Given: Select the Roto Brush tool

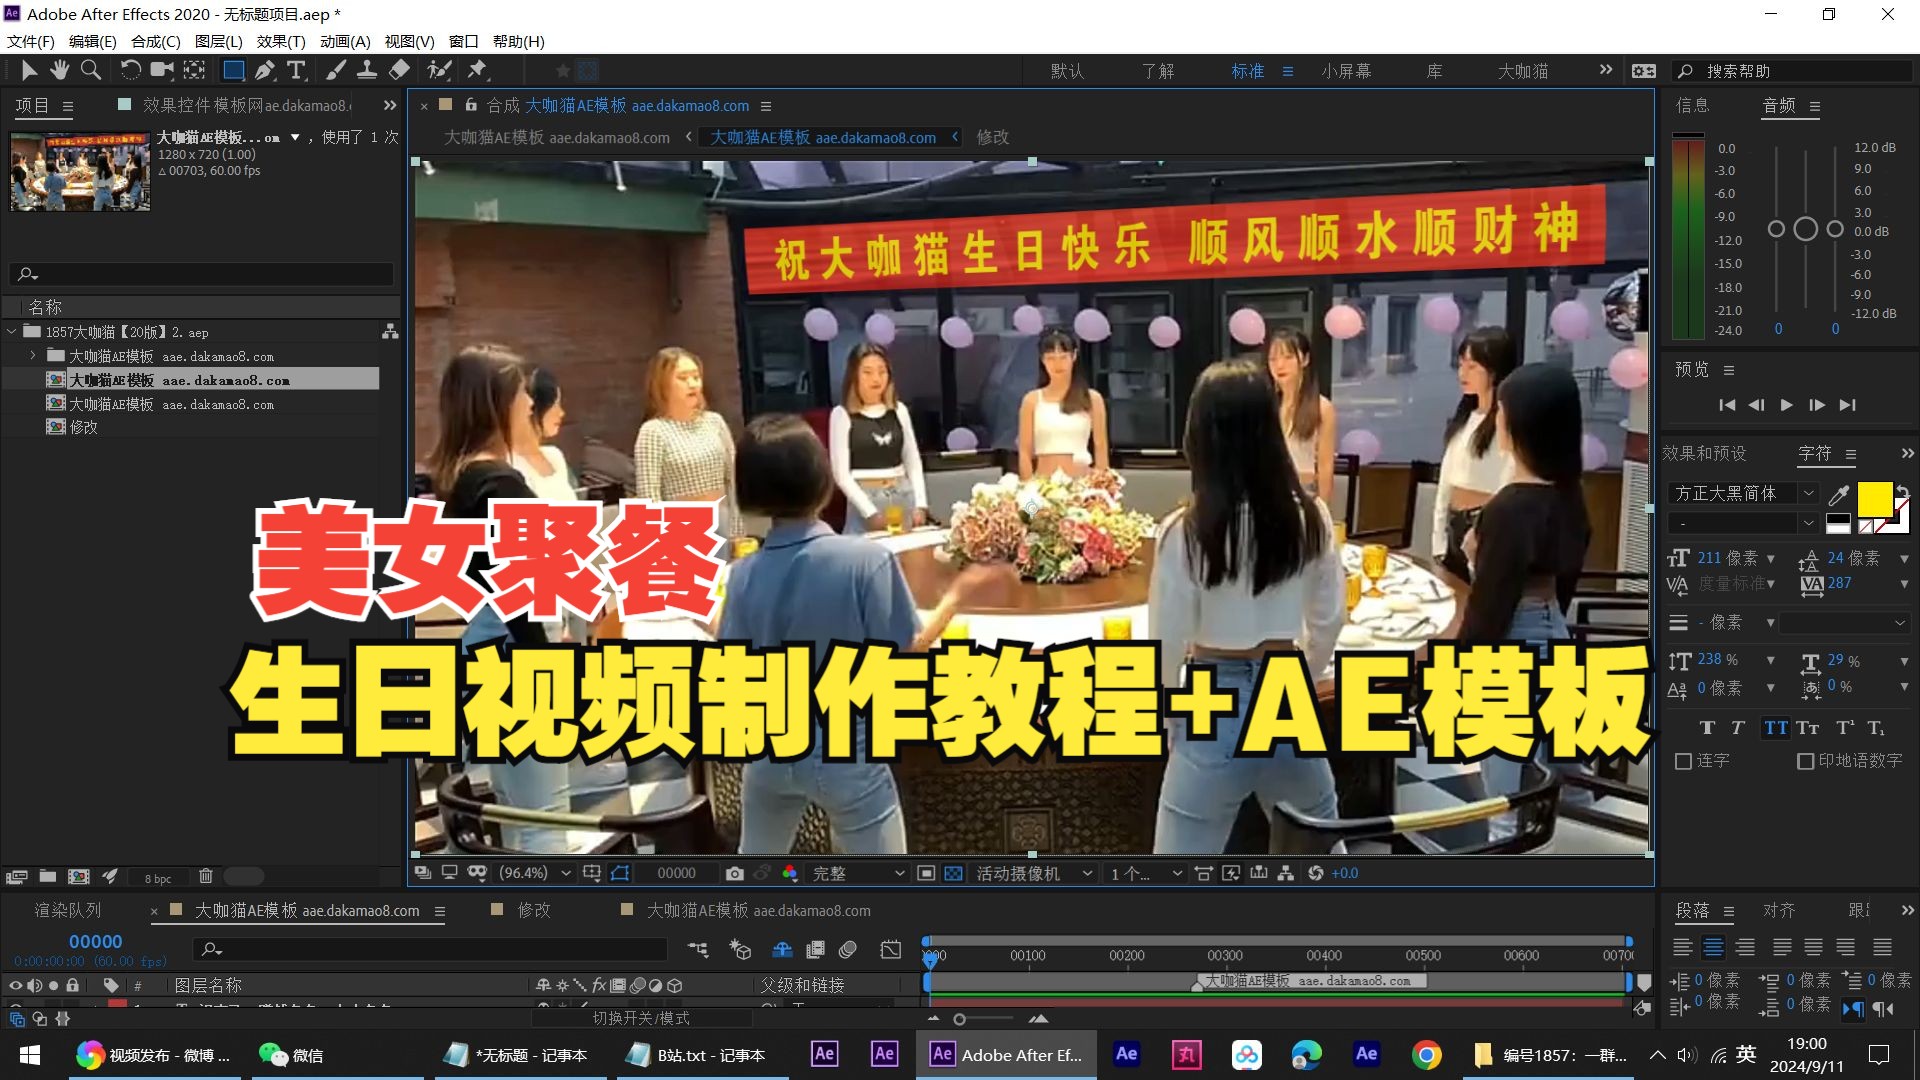Looking at the screenshot, I should [x=439, y=70].
